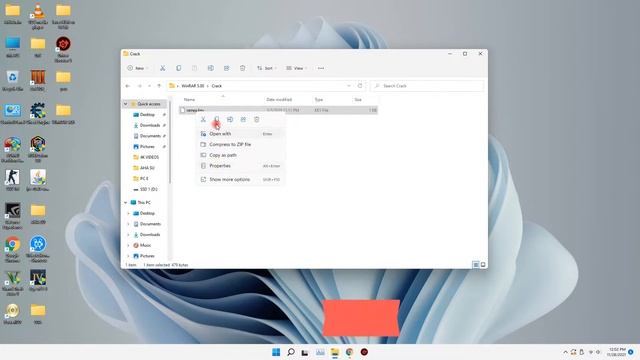Open File Explorer from the taskbar
The height and width of the screenshot is (360, 640).
[x=335, y=352]
